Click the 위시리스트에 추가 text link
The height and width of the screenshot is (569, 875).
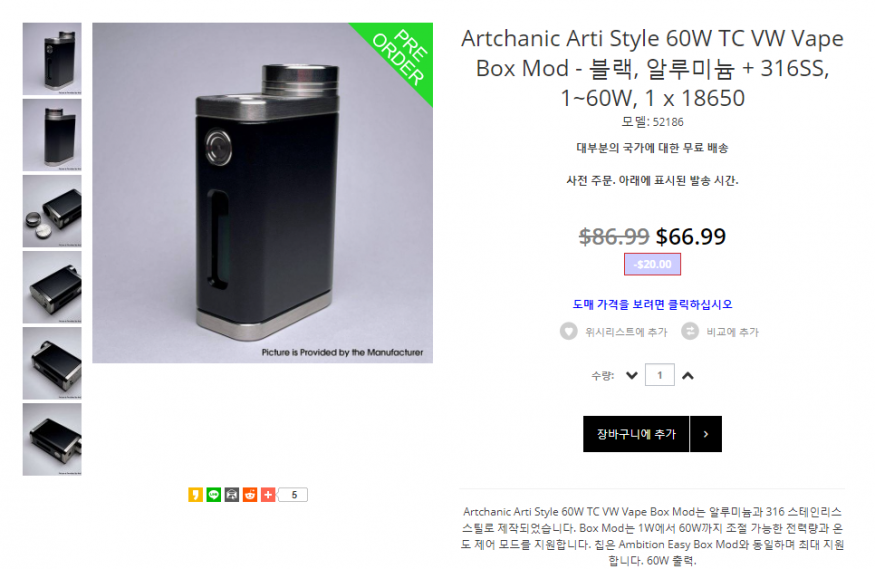626,332
